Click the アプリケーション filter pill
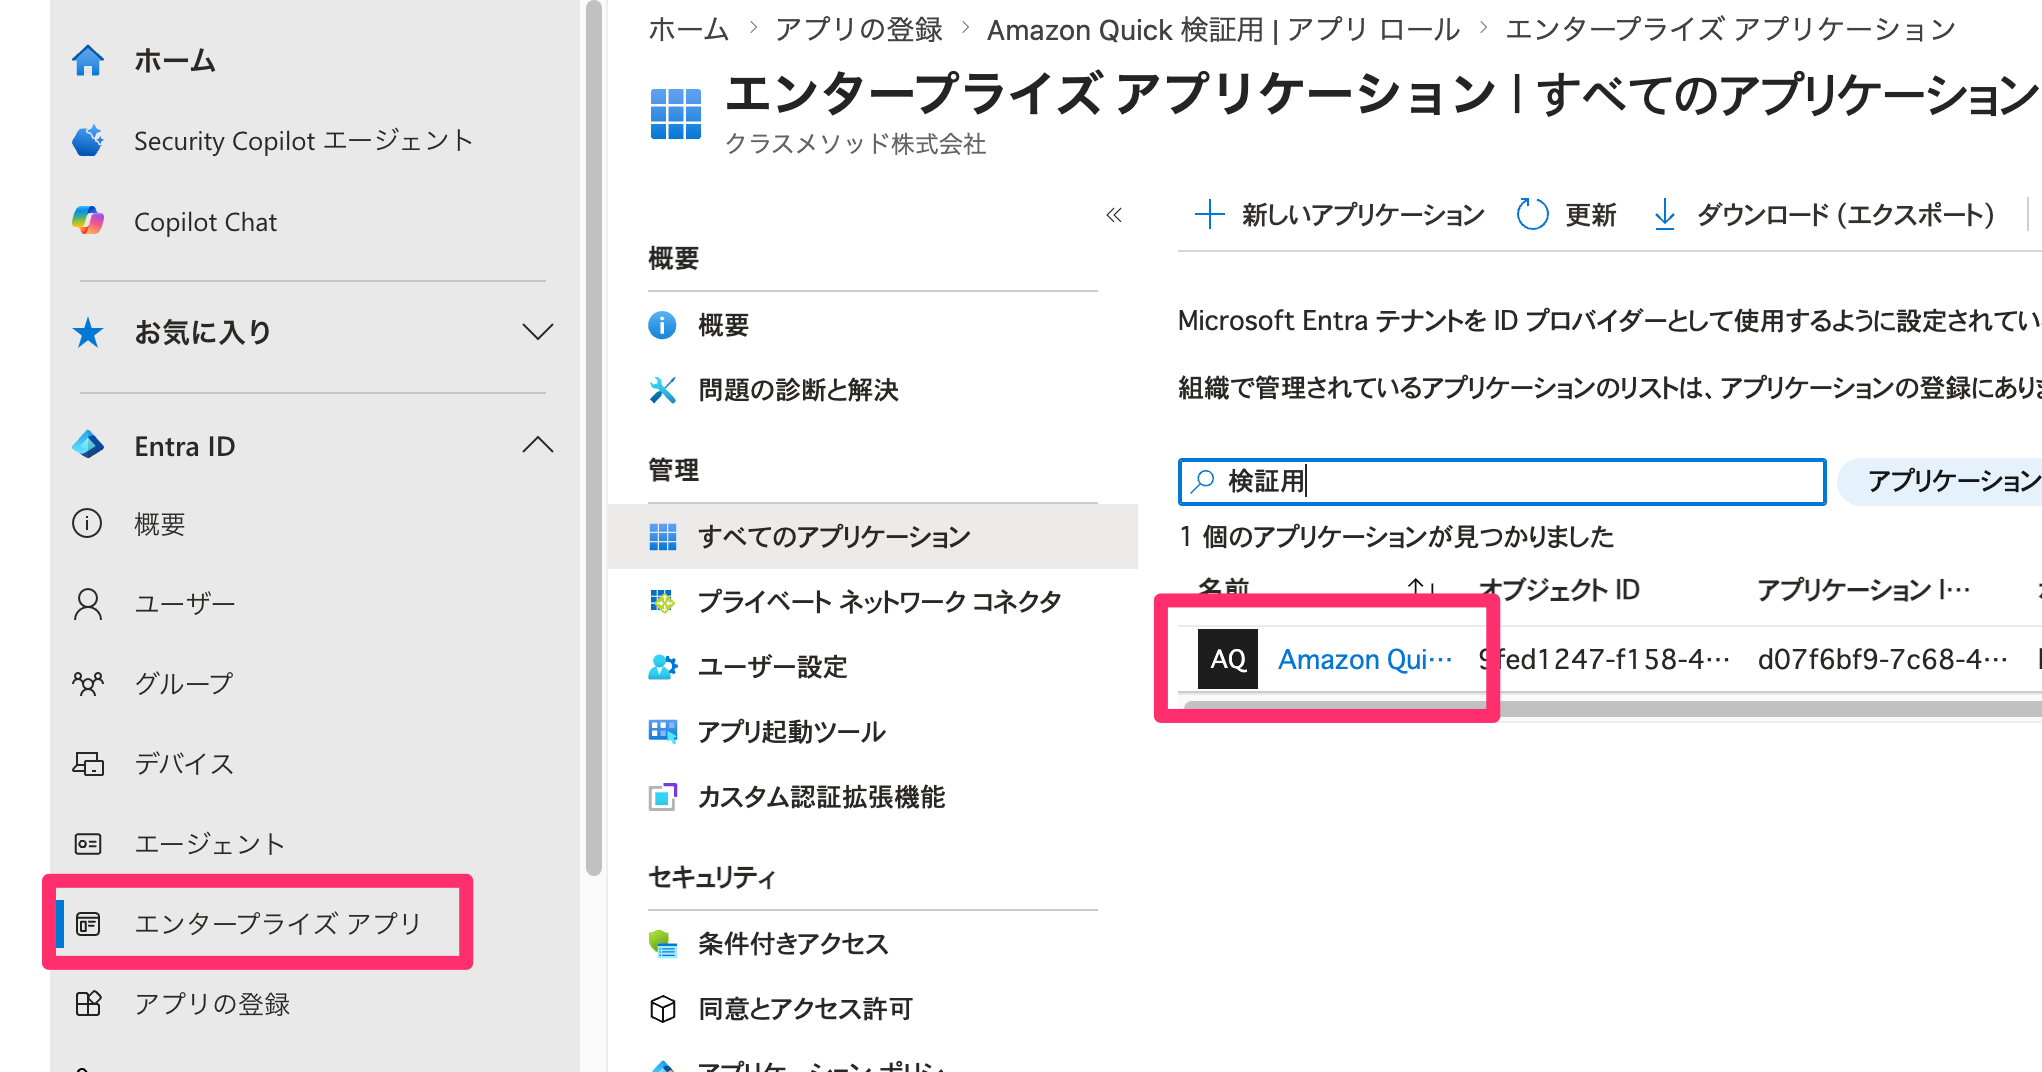This screenshot has width=2042, height=1072. pos(1941,482)
